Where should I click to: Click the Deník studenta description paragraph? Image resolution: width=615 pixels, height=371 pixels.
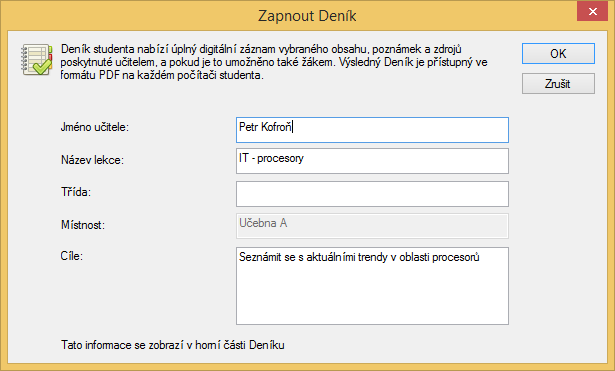tap(274, 62)
